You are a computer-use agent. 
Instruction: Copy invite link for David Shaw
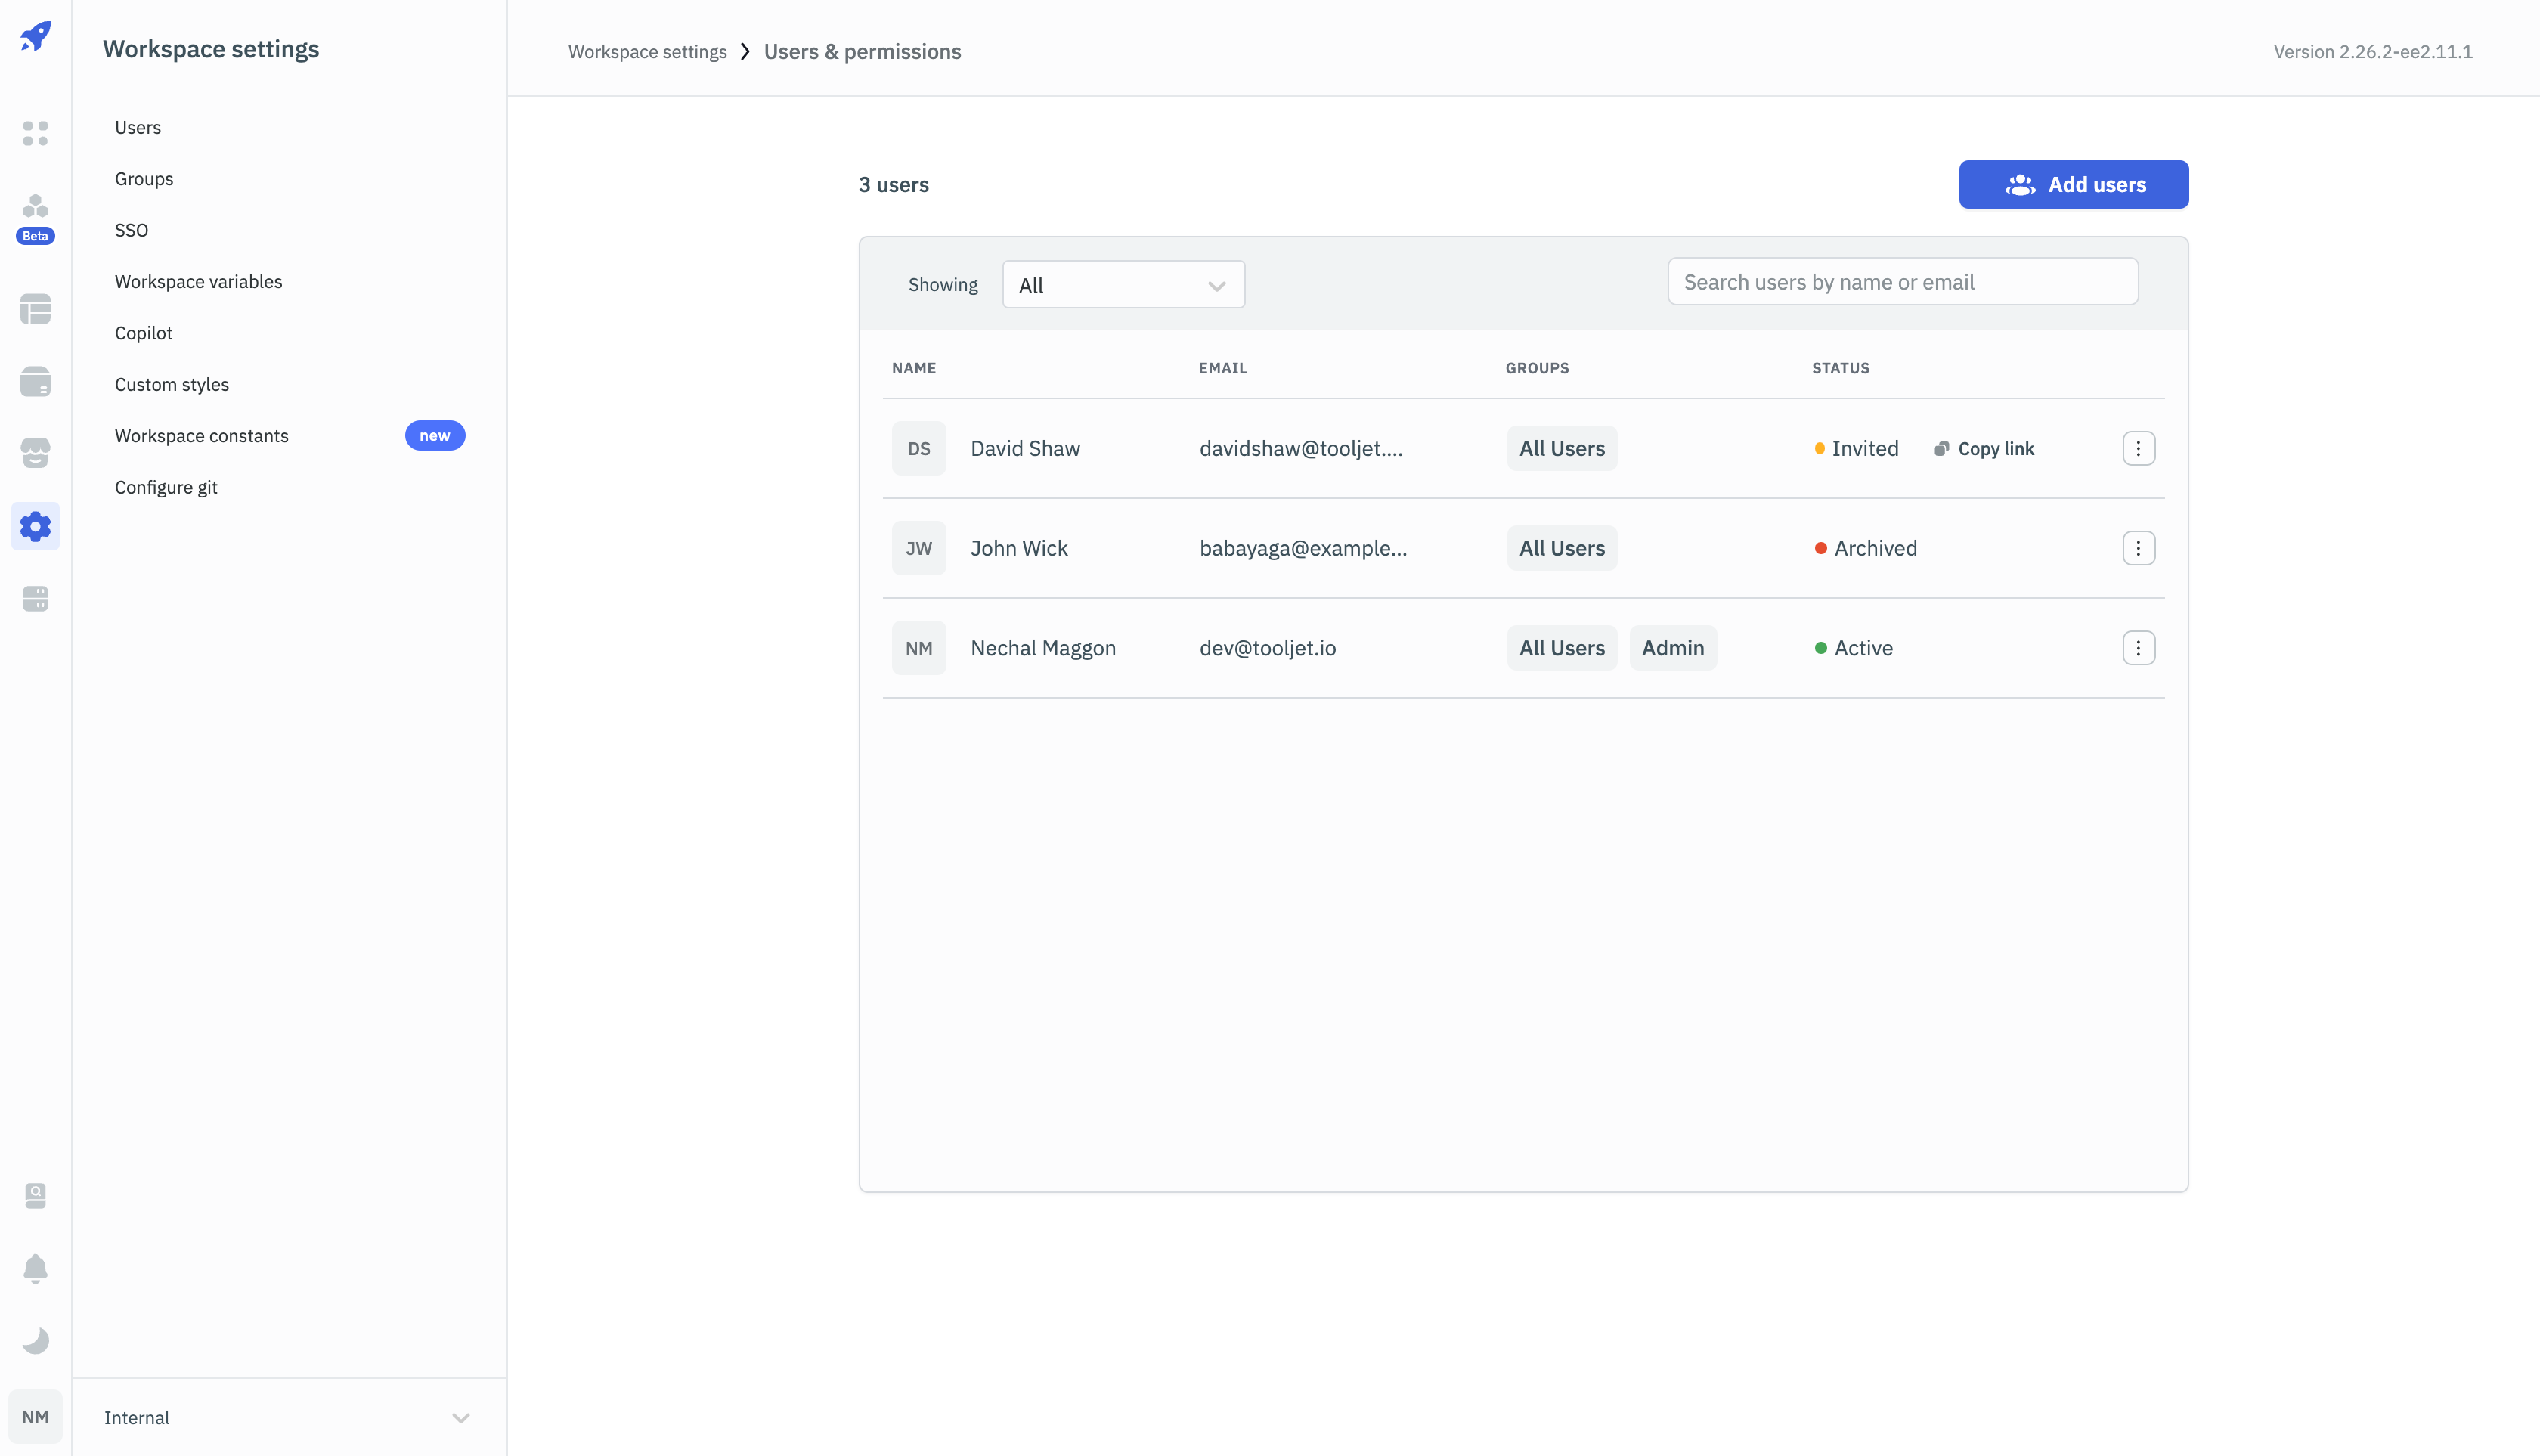click(1984, 449)
